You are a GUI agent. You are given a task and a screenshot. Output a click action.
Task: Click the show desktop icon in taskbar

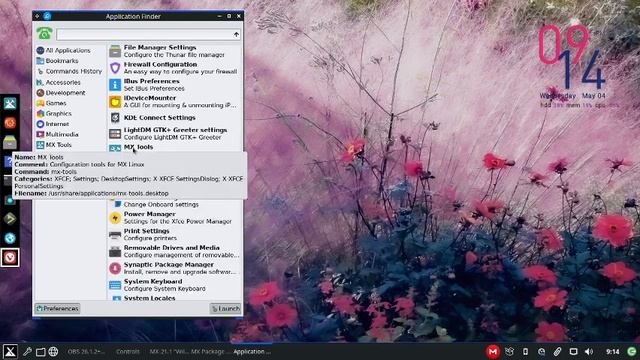coord(40,351)
